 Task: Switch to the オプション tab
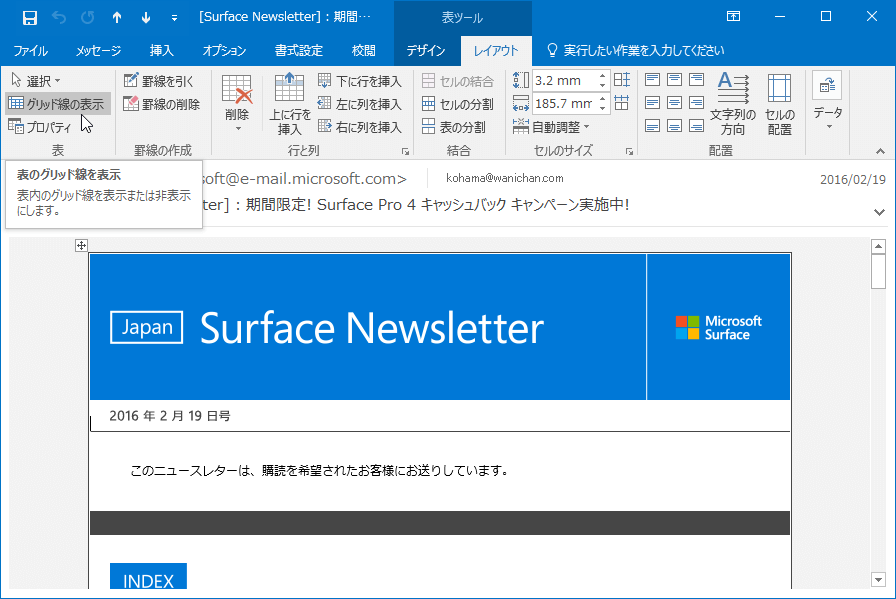coord(224,51)
